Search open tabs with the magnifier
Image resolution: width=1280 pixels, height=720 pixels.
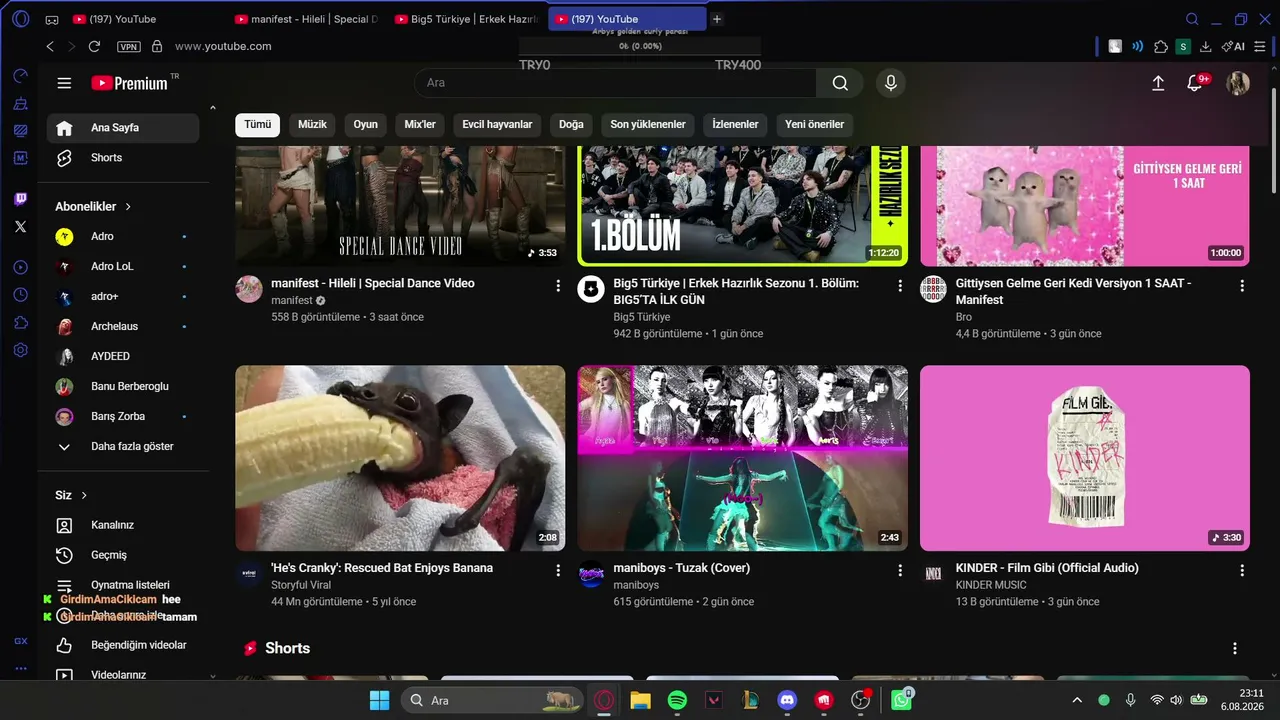(x=1192, y=19)
